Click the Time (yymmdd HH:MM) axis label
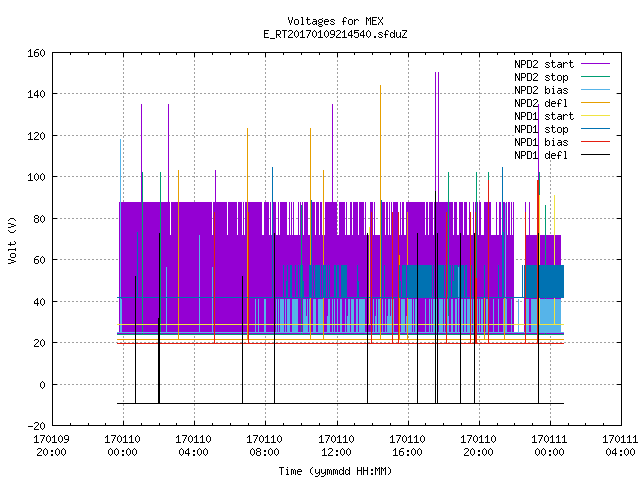Image resolution: width=640 pixels, height=480 pixels. pyautogui.click(x=335, y=471)
